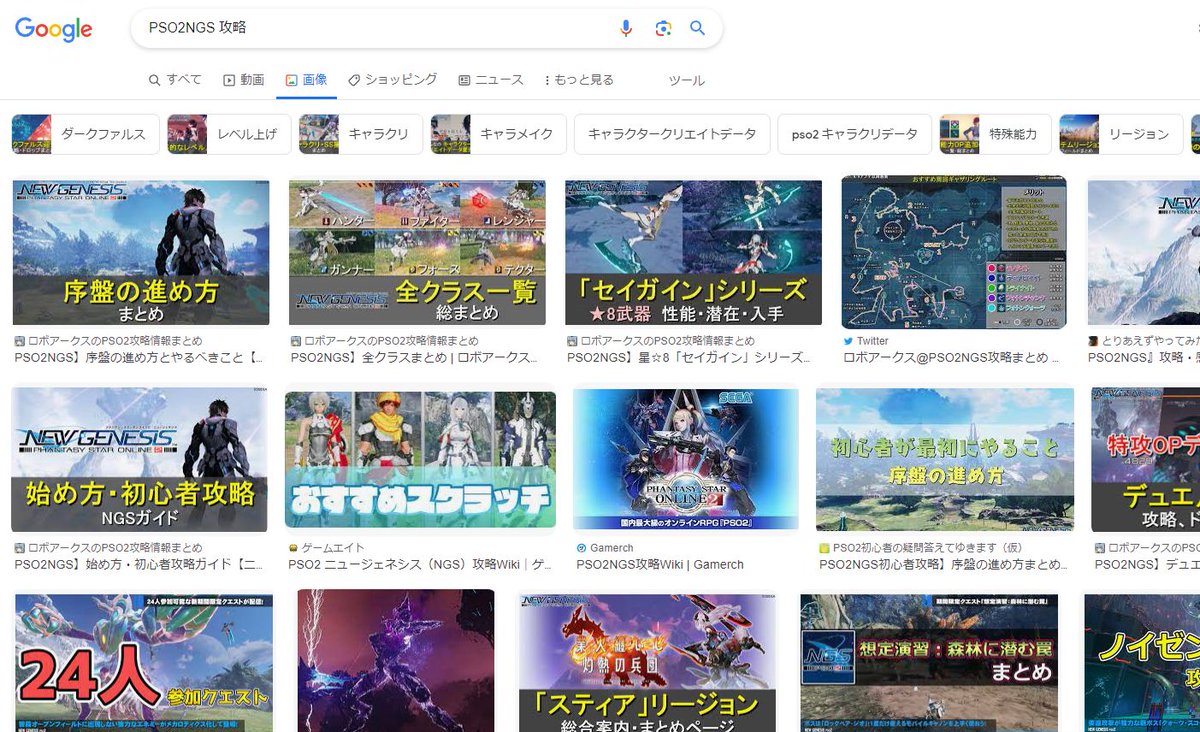Viewport: 1200px width, 732px height.
Task: Click the blue magnifier search button
Action: 698,28
